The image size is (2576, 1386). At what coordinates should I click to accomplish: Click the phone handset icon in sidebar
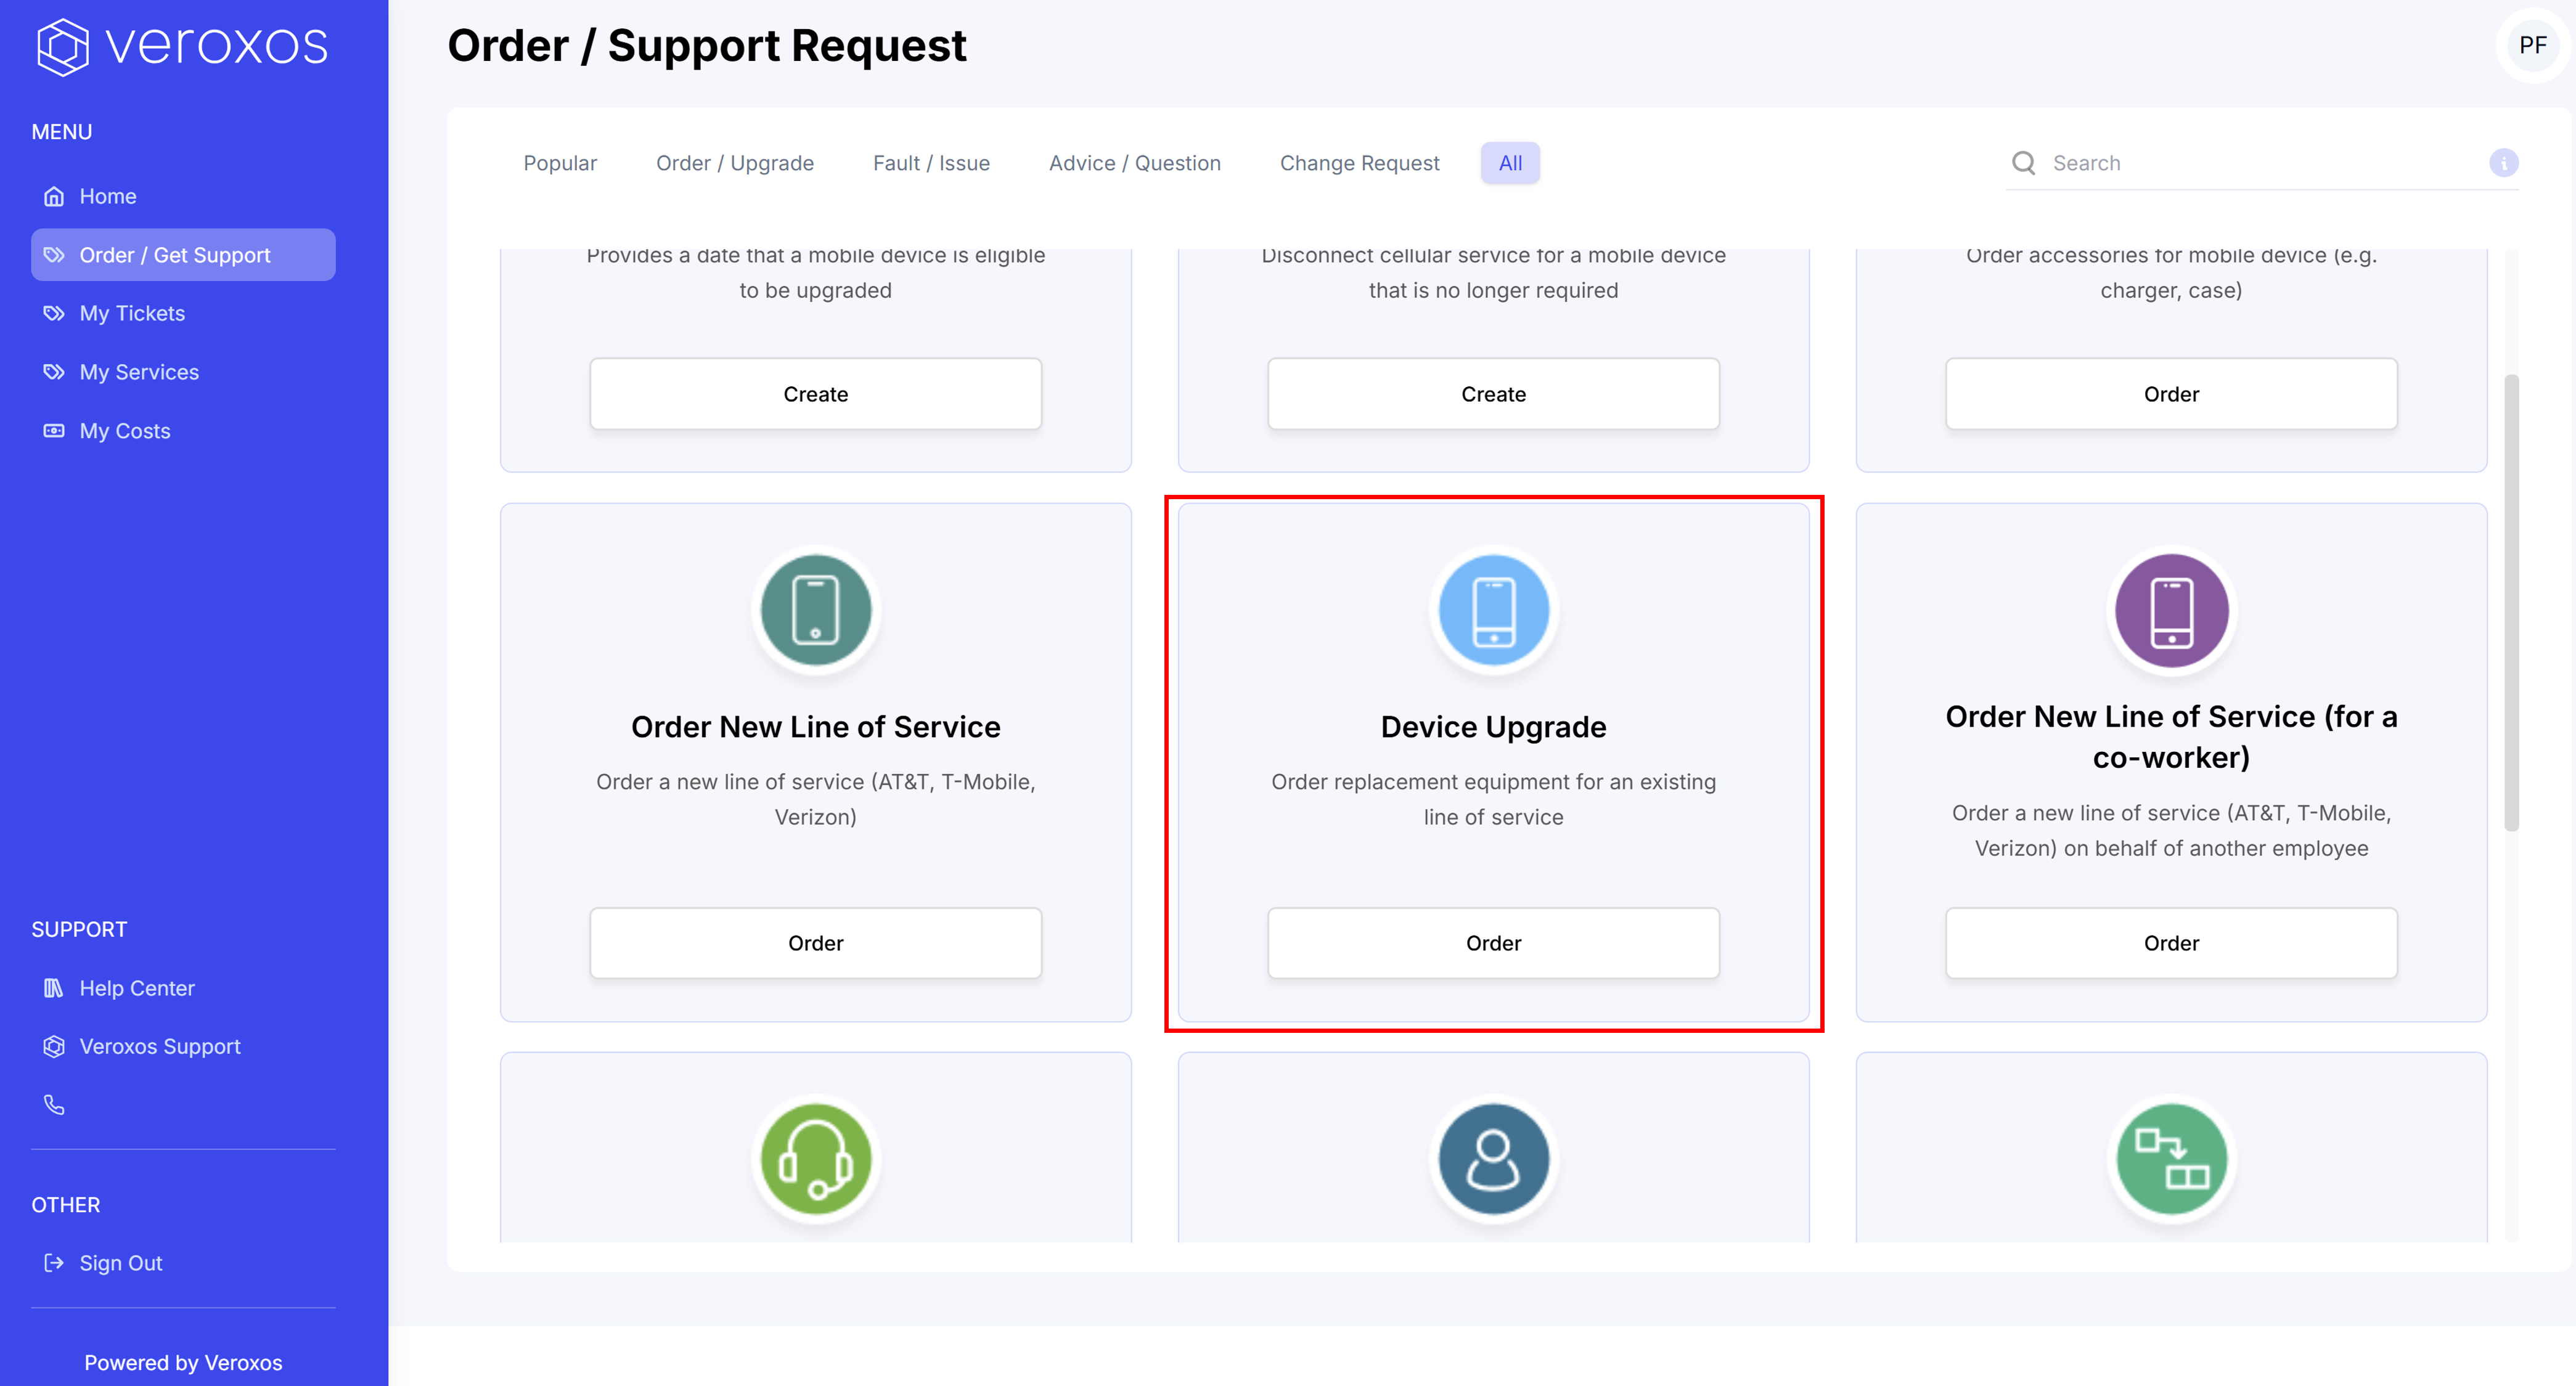(54, 1105)
